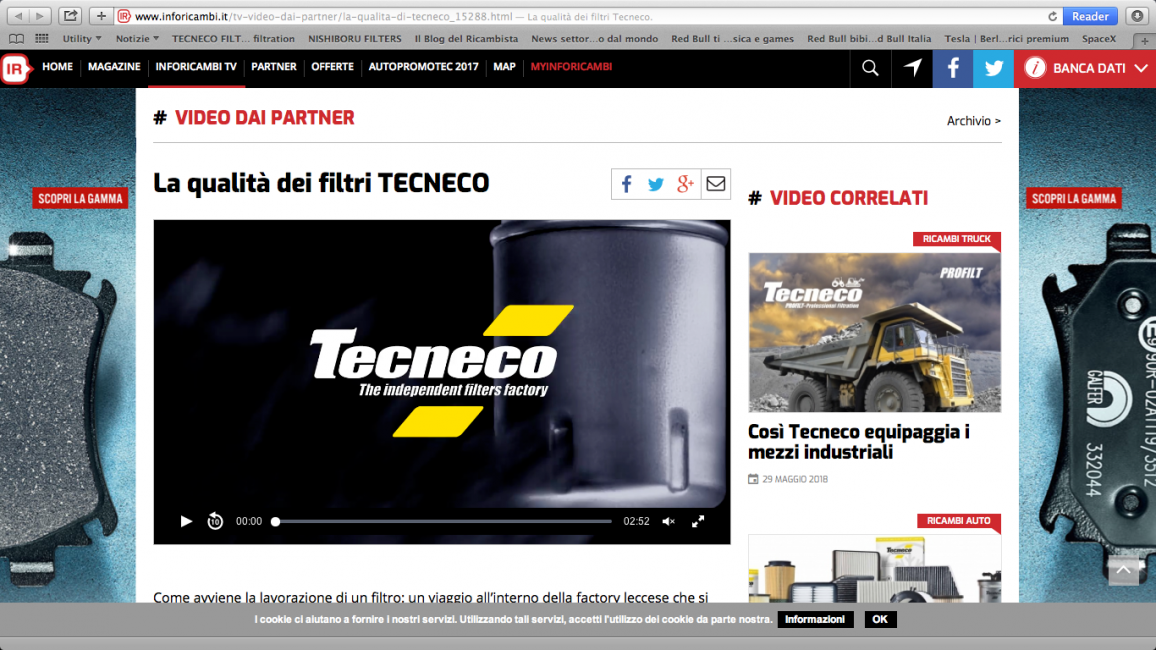Expand the Banca Dati dropdown
The height and width of the screenshot is (650, 1156).
1141,68
